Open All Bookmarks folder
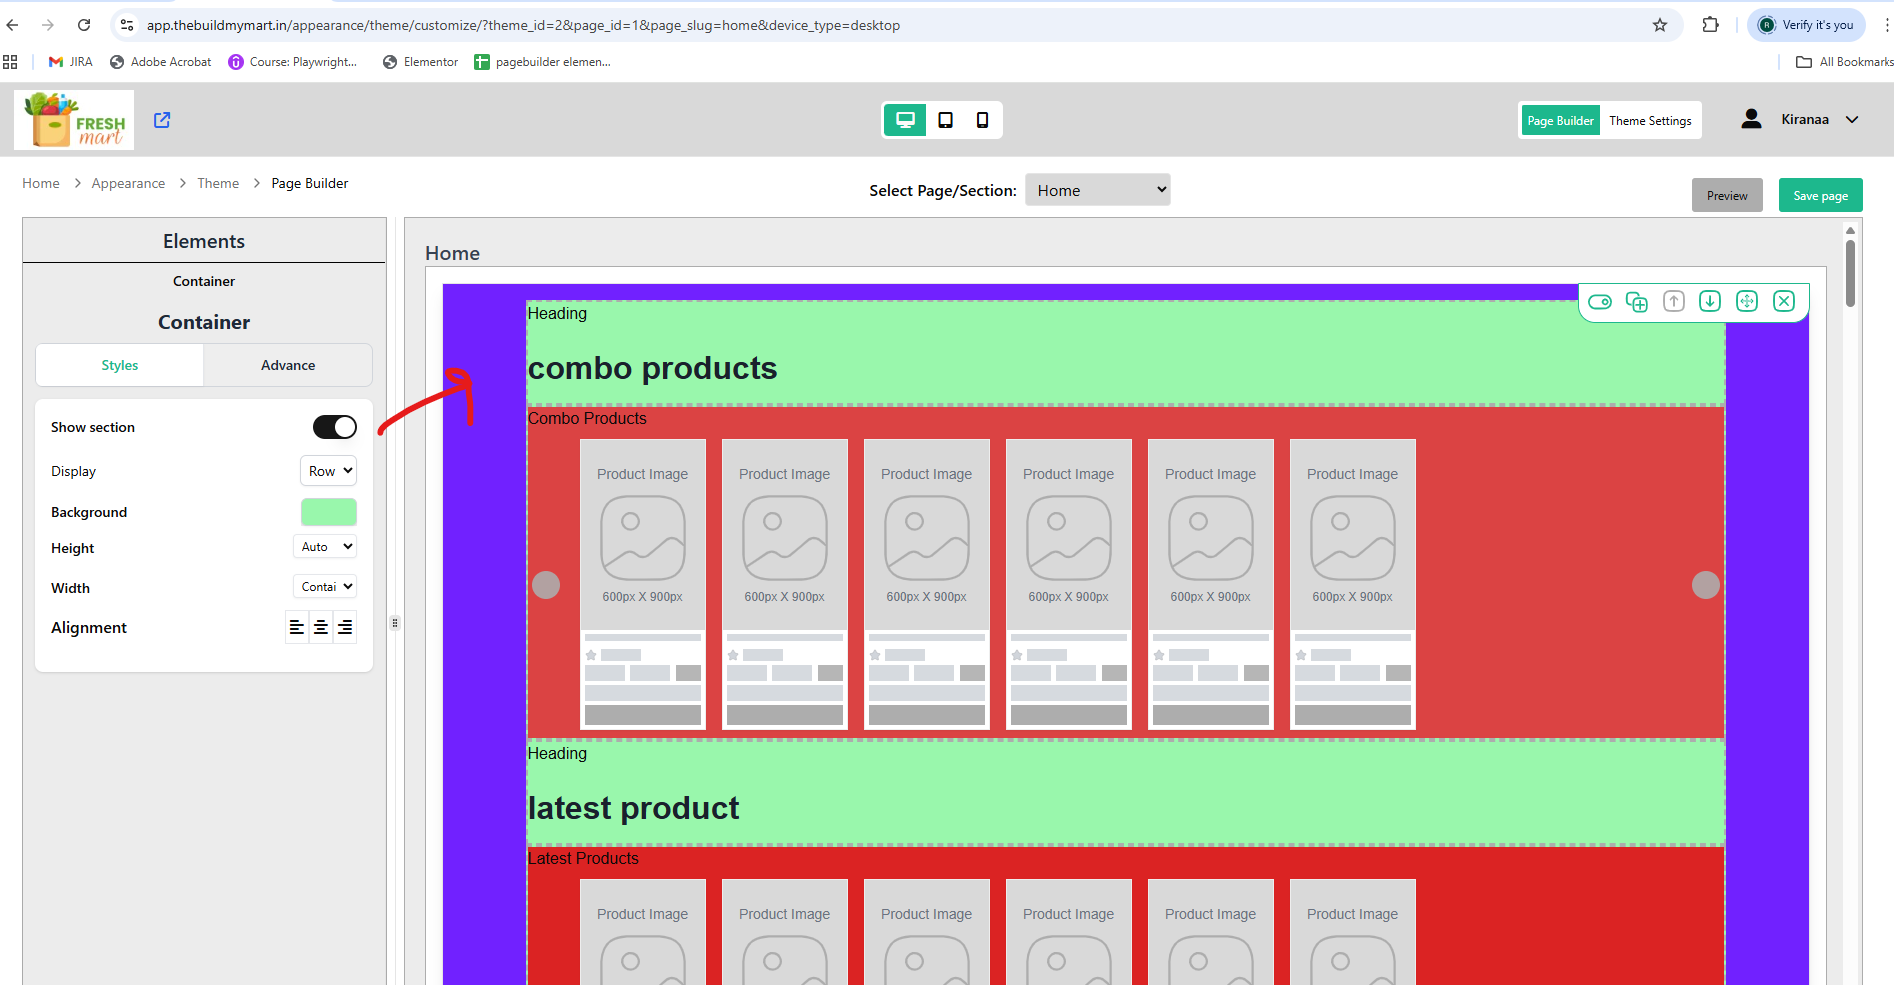This screenshot has width=1894, height=985. pyautogui.click(x=1844, y=62)
